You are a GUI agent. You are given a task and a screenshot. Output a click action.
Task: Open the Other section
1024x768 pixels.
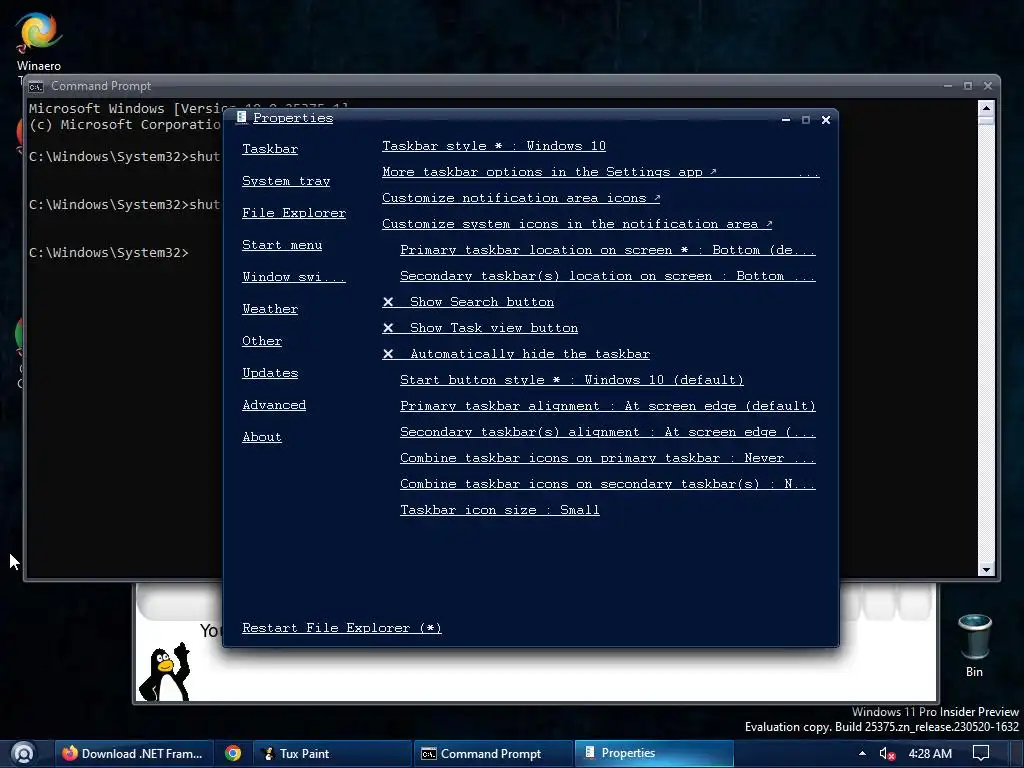[x=262, y=341]
